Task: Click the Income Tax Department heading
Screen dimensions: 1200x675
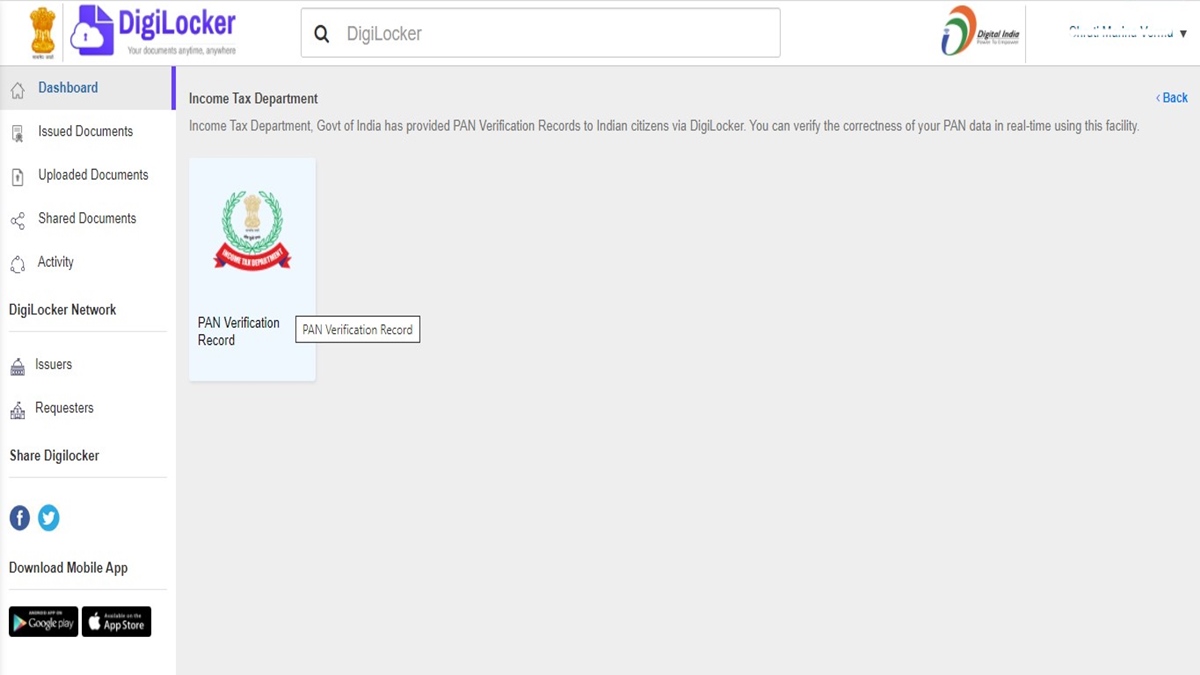Action: [x=253, y=99]
